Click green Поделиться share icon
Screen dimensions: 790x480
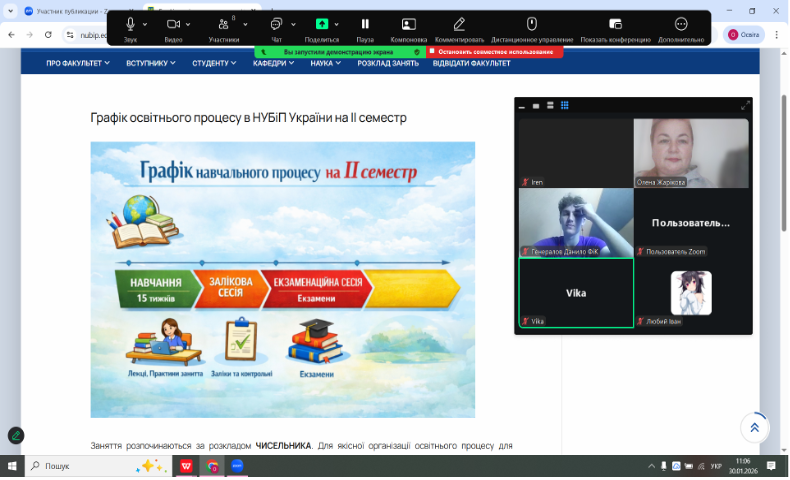(322, 24)
